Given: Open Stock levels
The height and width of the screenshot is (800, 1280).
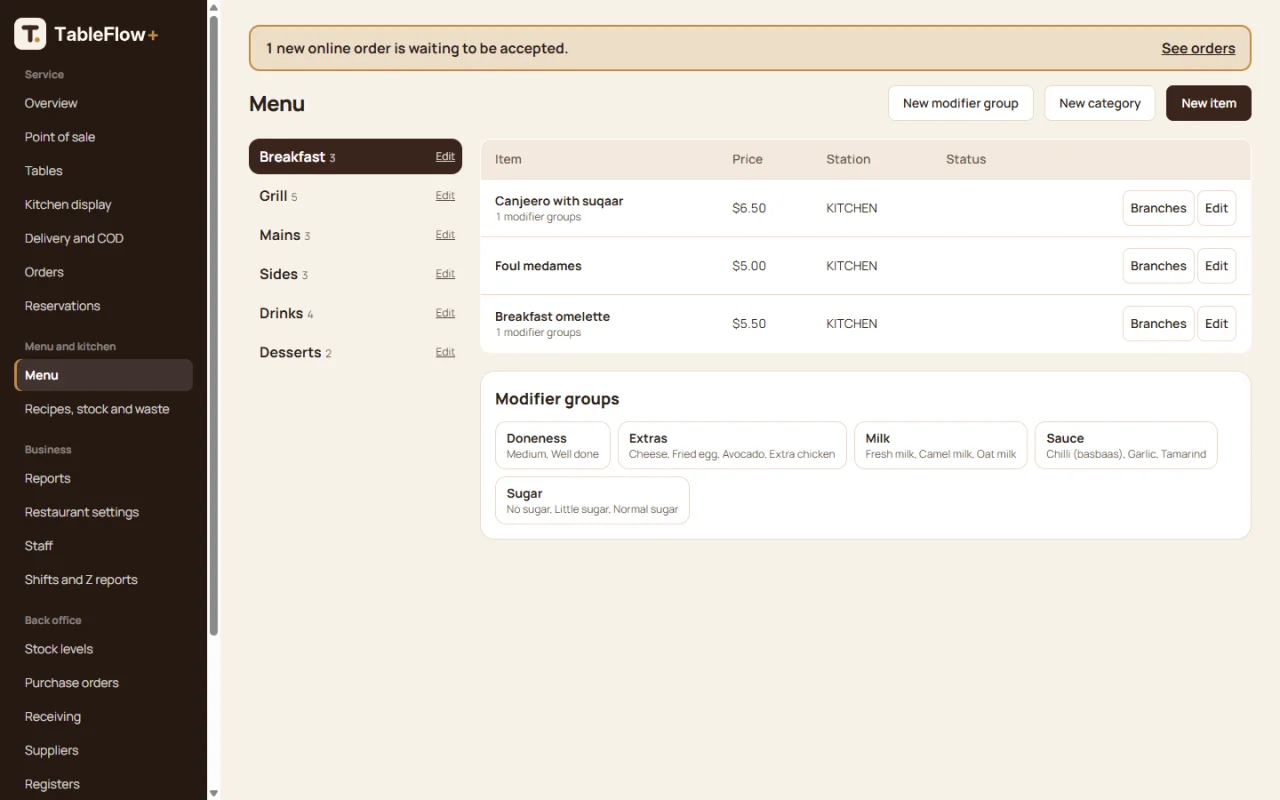Looking at the screenshot, I should [x=103, y=649].
